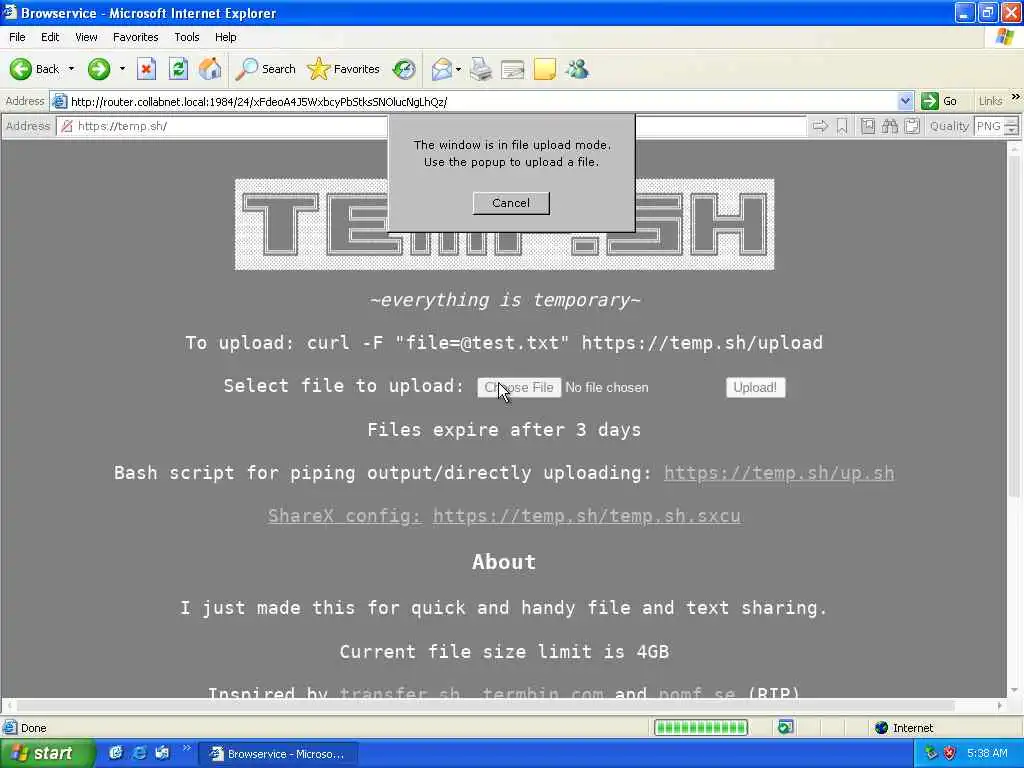Screen dimensions: 1024x768
Task: Click the Print icon
Action: click(x=481, y=69)
